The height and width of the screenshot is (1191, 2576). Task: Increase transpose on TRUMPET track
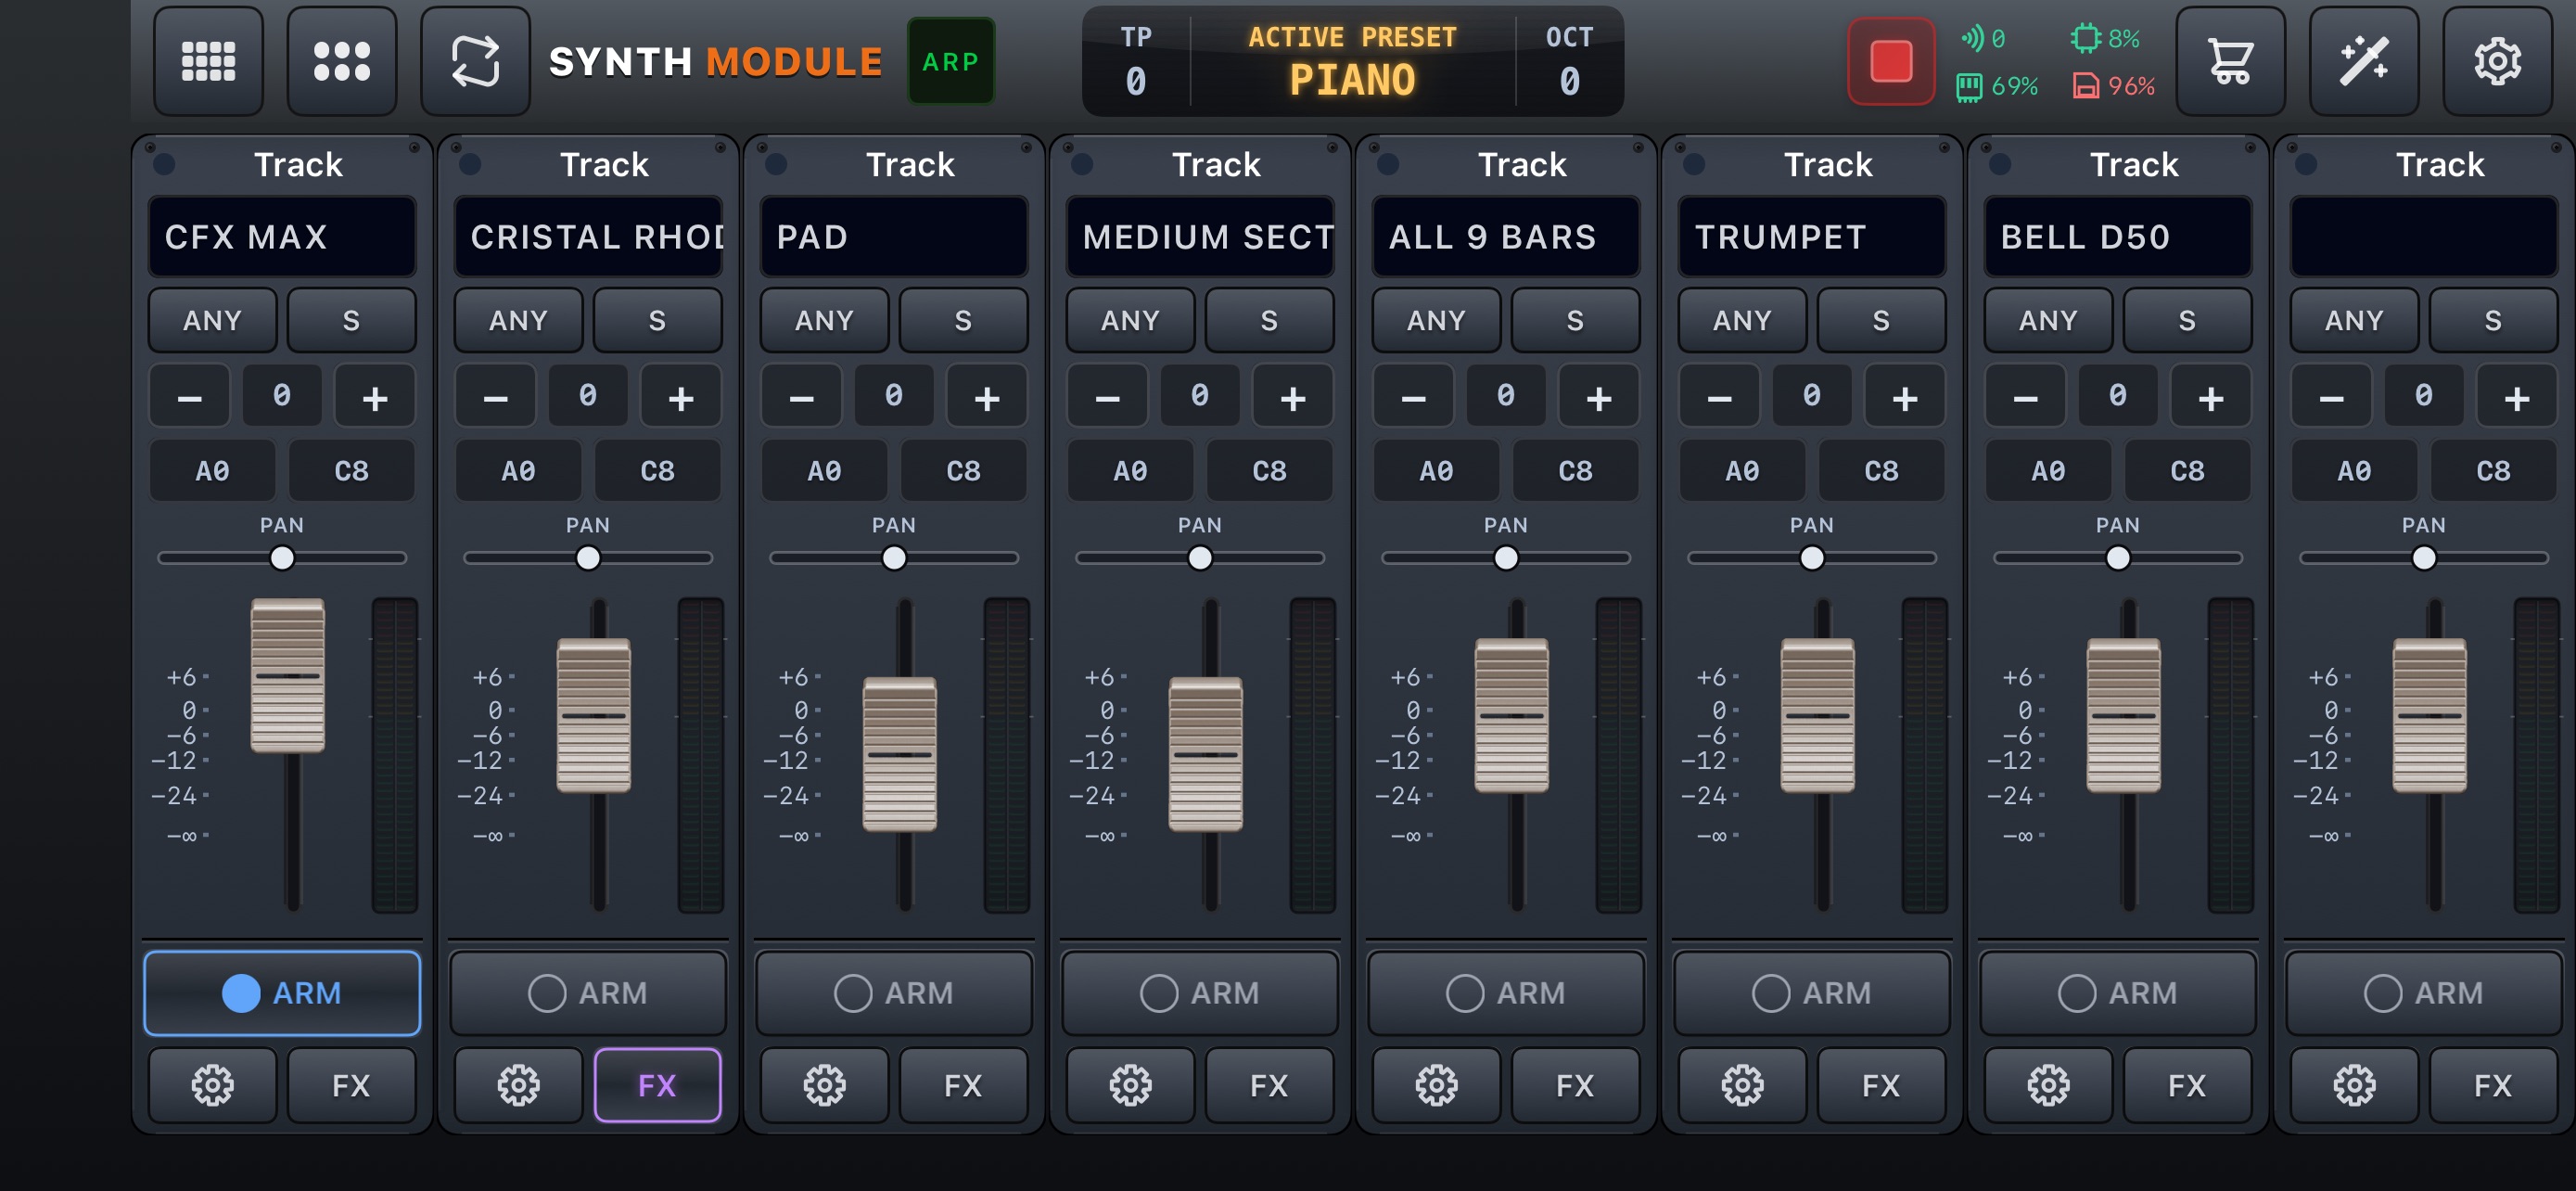pos(1905,397)
